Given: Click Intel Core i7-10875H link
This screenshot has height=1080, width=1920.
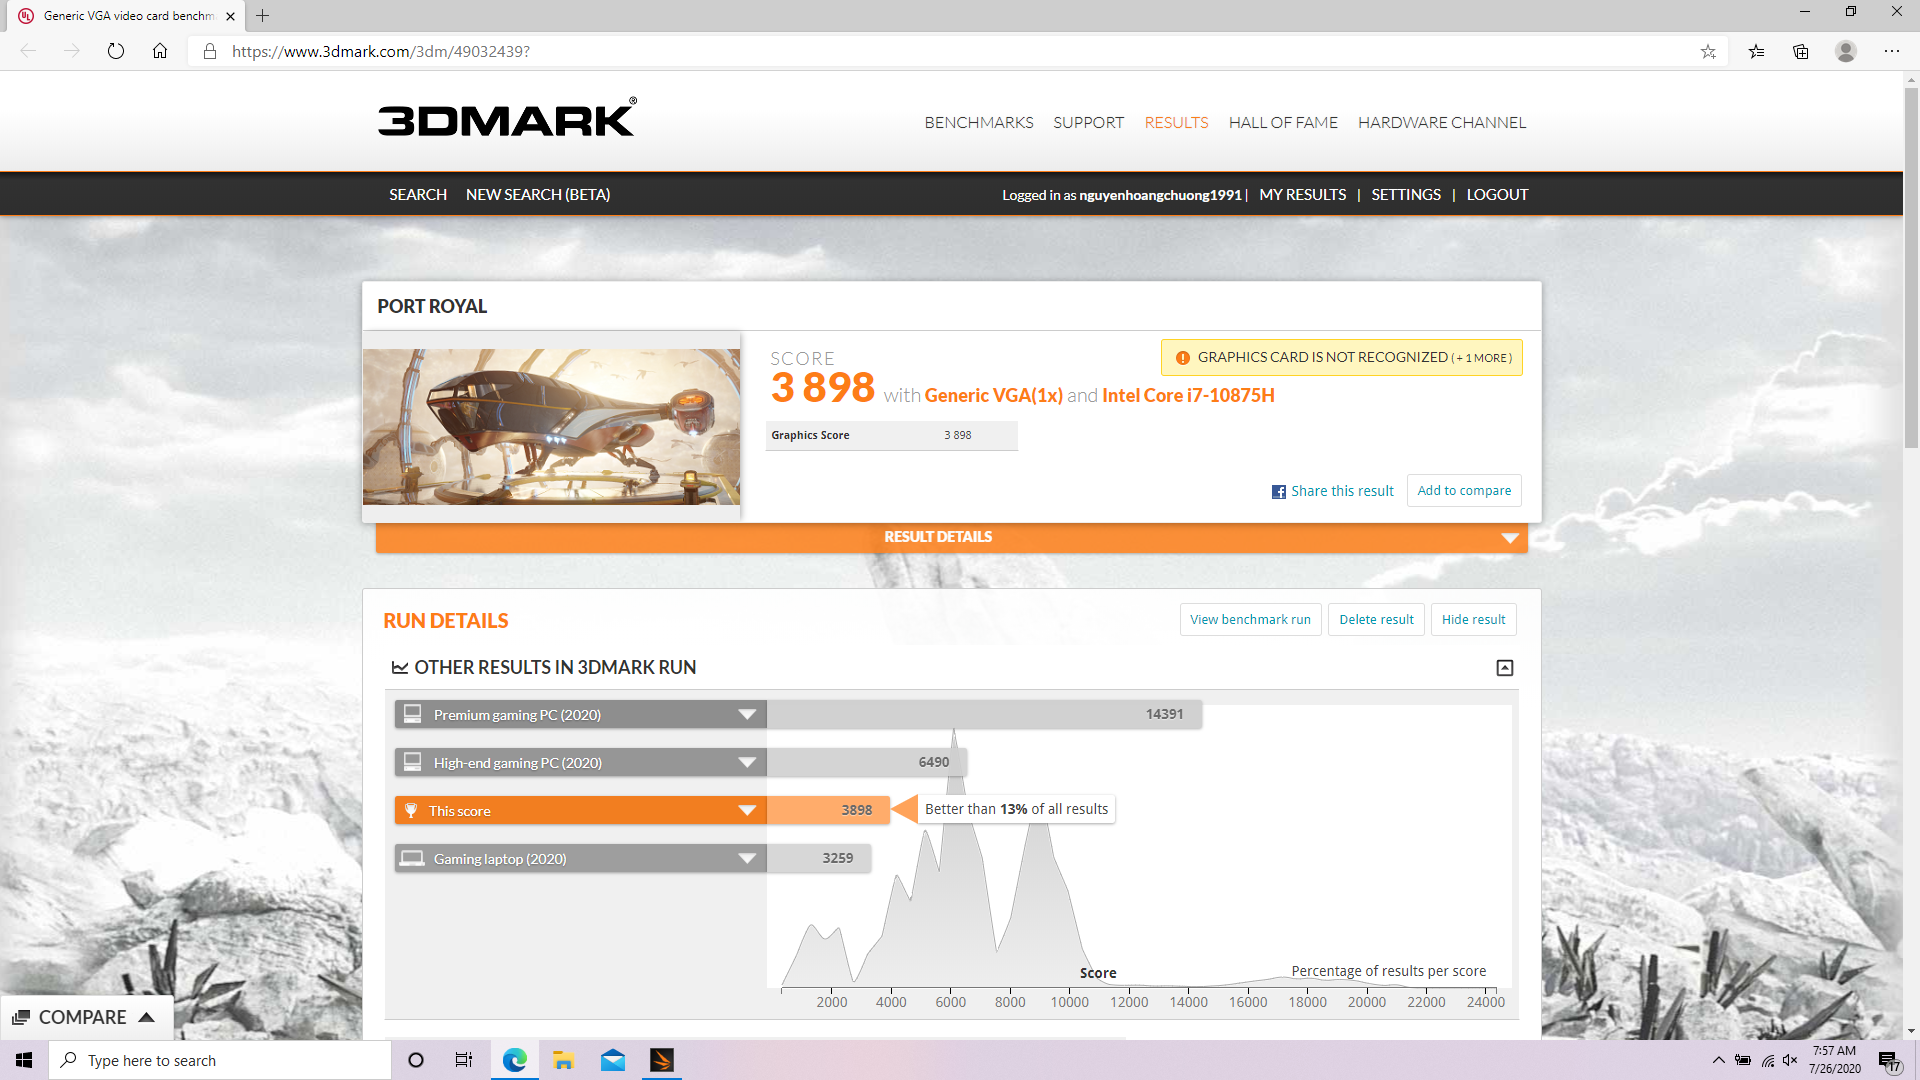Looking at the screenshot, I should click(1188, 395).
